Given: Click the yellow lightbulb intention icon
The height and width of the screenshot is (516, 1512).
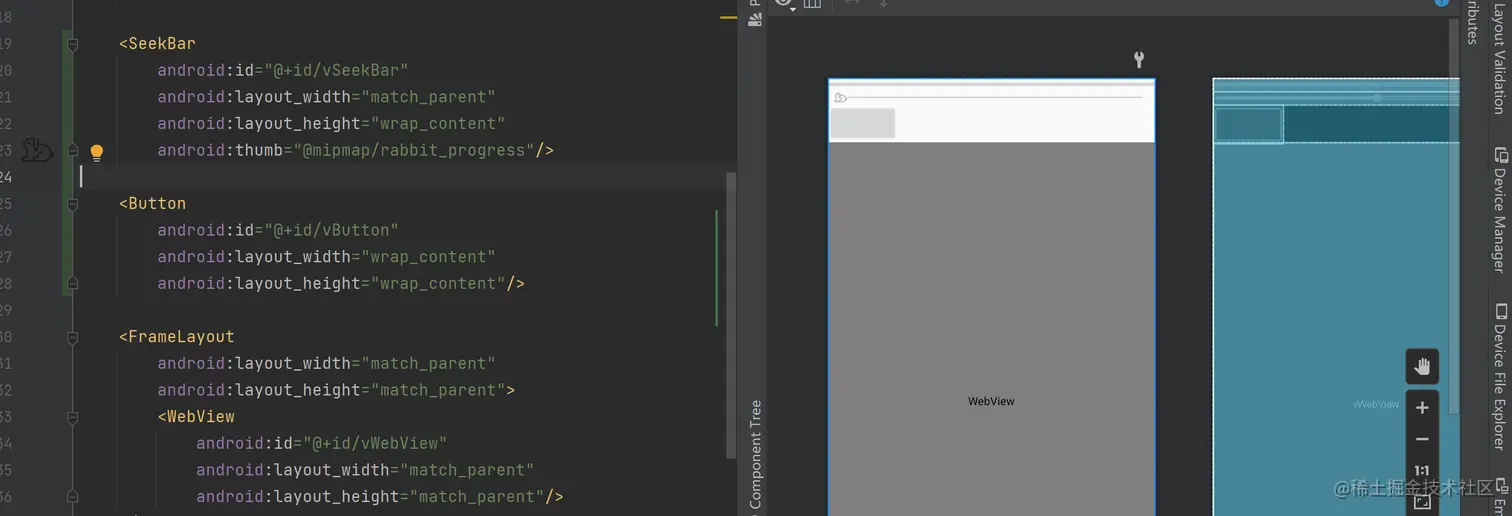Looking at the screenshot, I should tap(97, 152).
